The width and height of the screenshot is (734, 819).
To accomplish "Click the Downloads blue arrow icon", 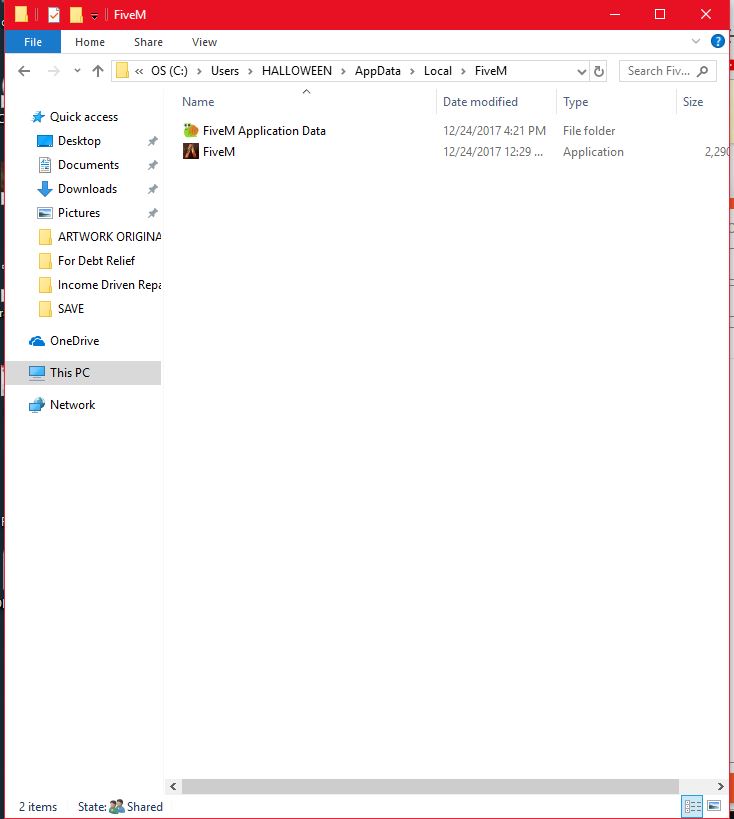I will [x=45, y=189].
